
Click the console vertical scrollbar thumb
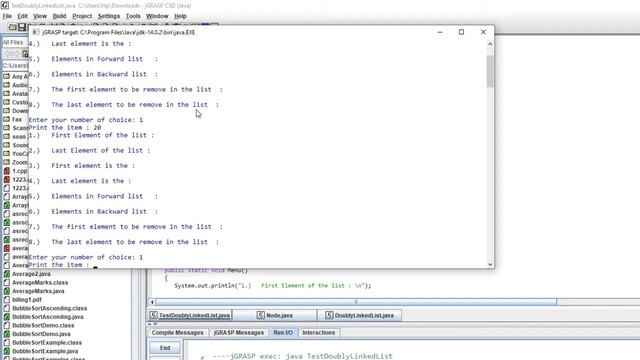490,71
